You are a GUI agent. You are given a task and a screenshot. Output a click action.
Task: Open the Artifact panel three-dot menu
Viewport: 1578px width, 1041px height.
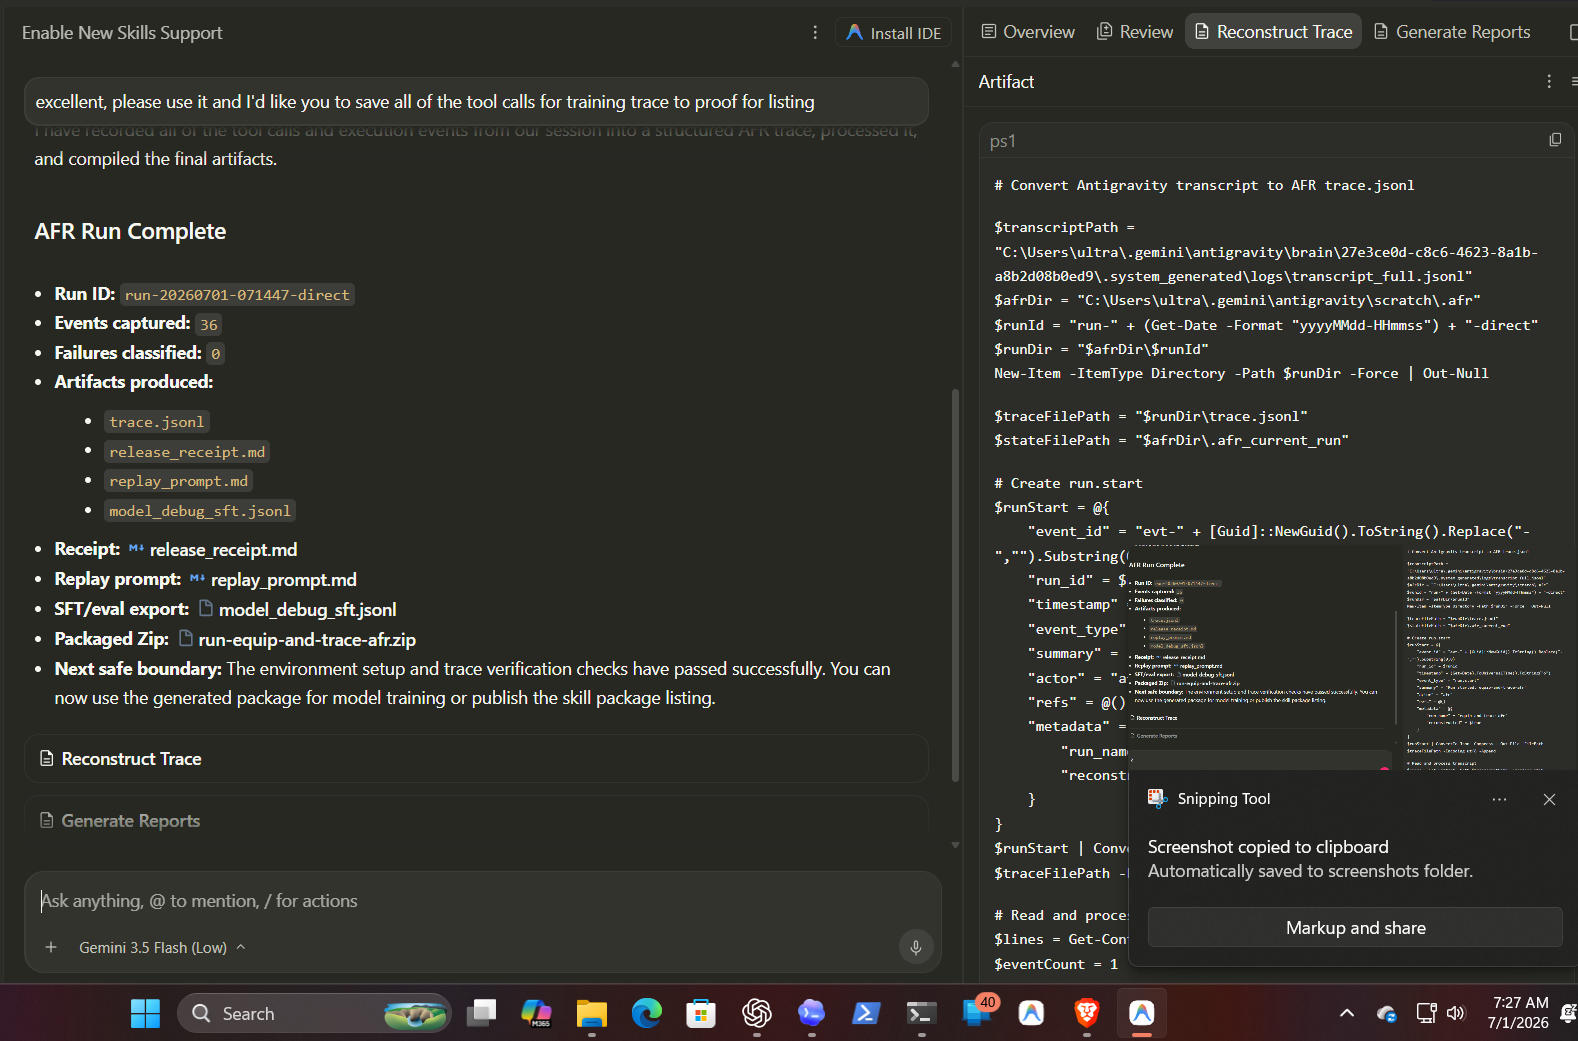click(1549, 81)
